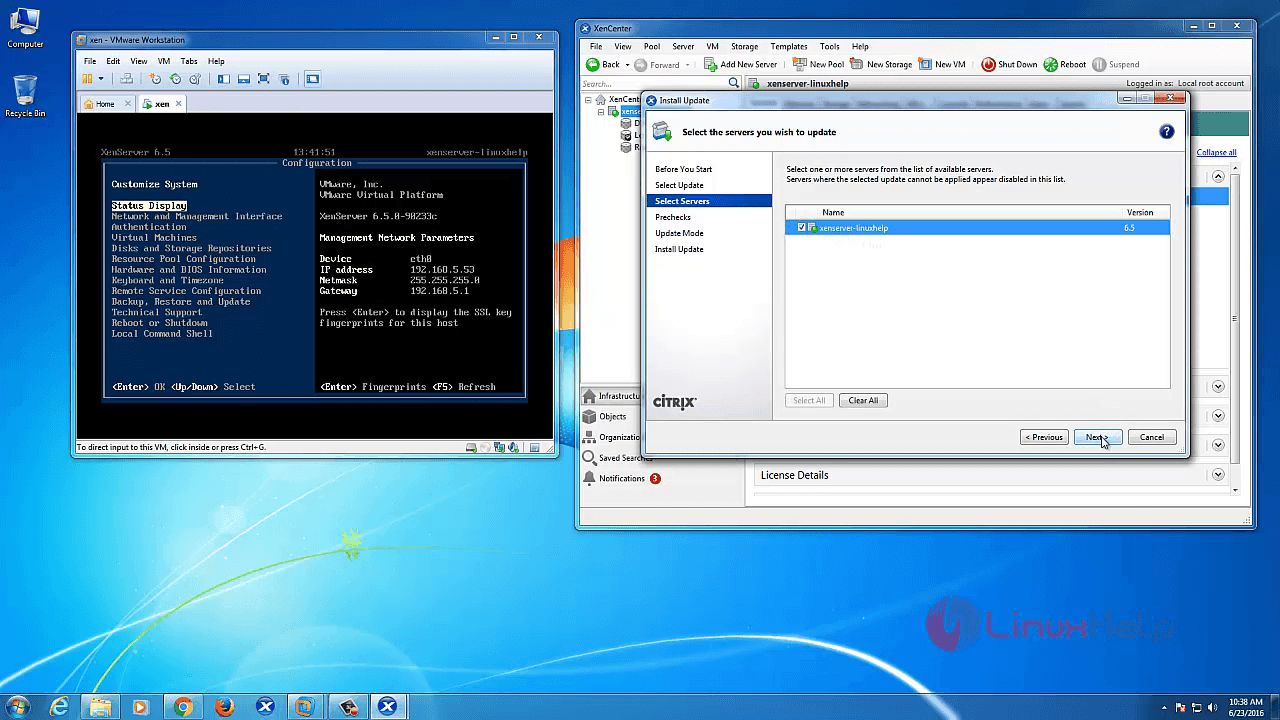Click Next button in Install Update wizard
Viewport: 1280px width, 720px height.
tap(1097, 437)
